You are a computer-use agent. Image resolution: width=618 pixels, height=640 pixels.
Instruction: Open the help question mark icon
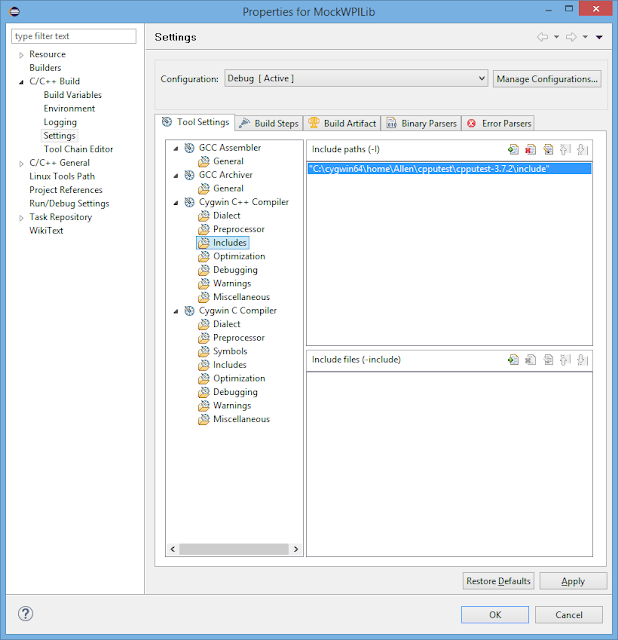[25, 613]
